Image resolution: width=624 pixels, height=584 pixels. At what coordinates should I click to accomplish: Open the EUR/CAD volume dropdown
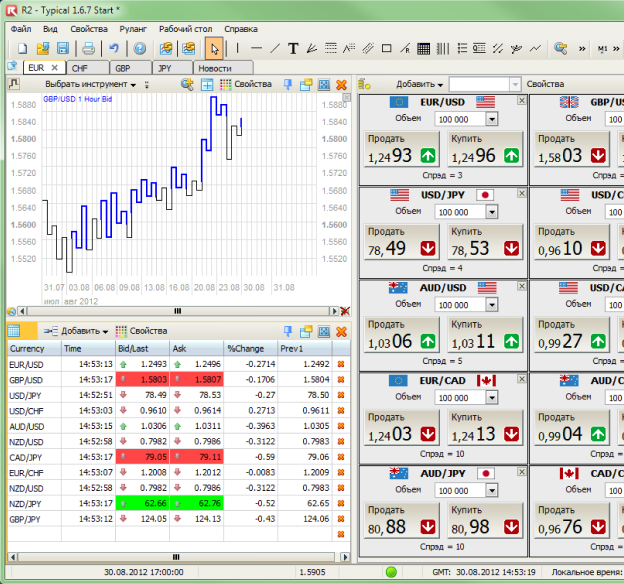pyautogui.click(x=492, y=397)
